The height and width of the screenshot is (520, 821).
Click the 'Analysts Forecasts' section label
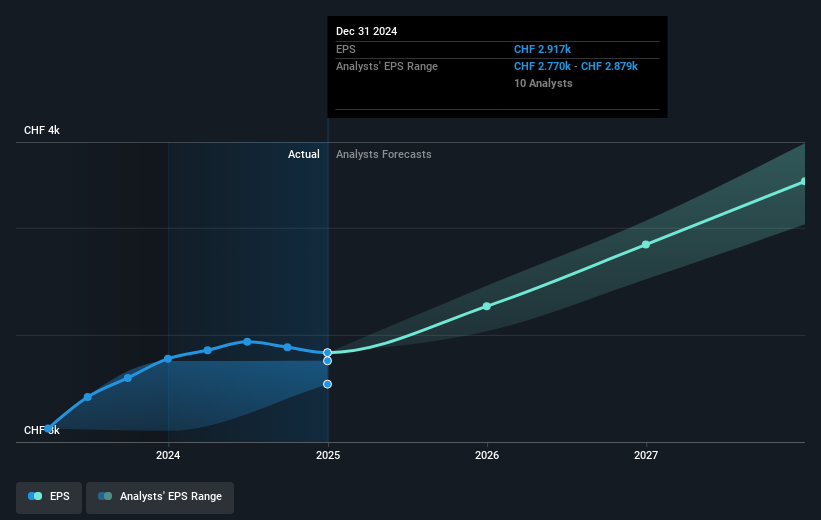(384, 154)
